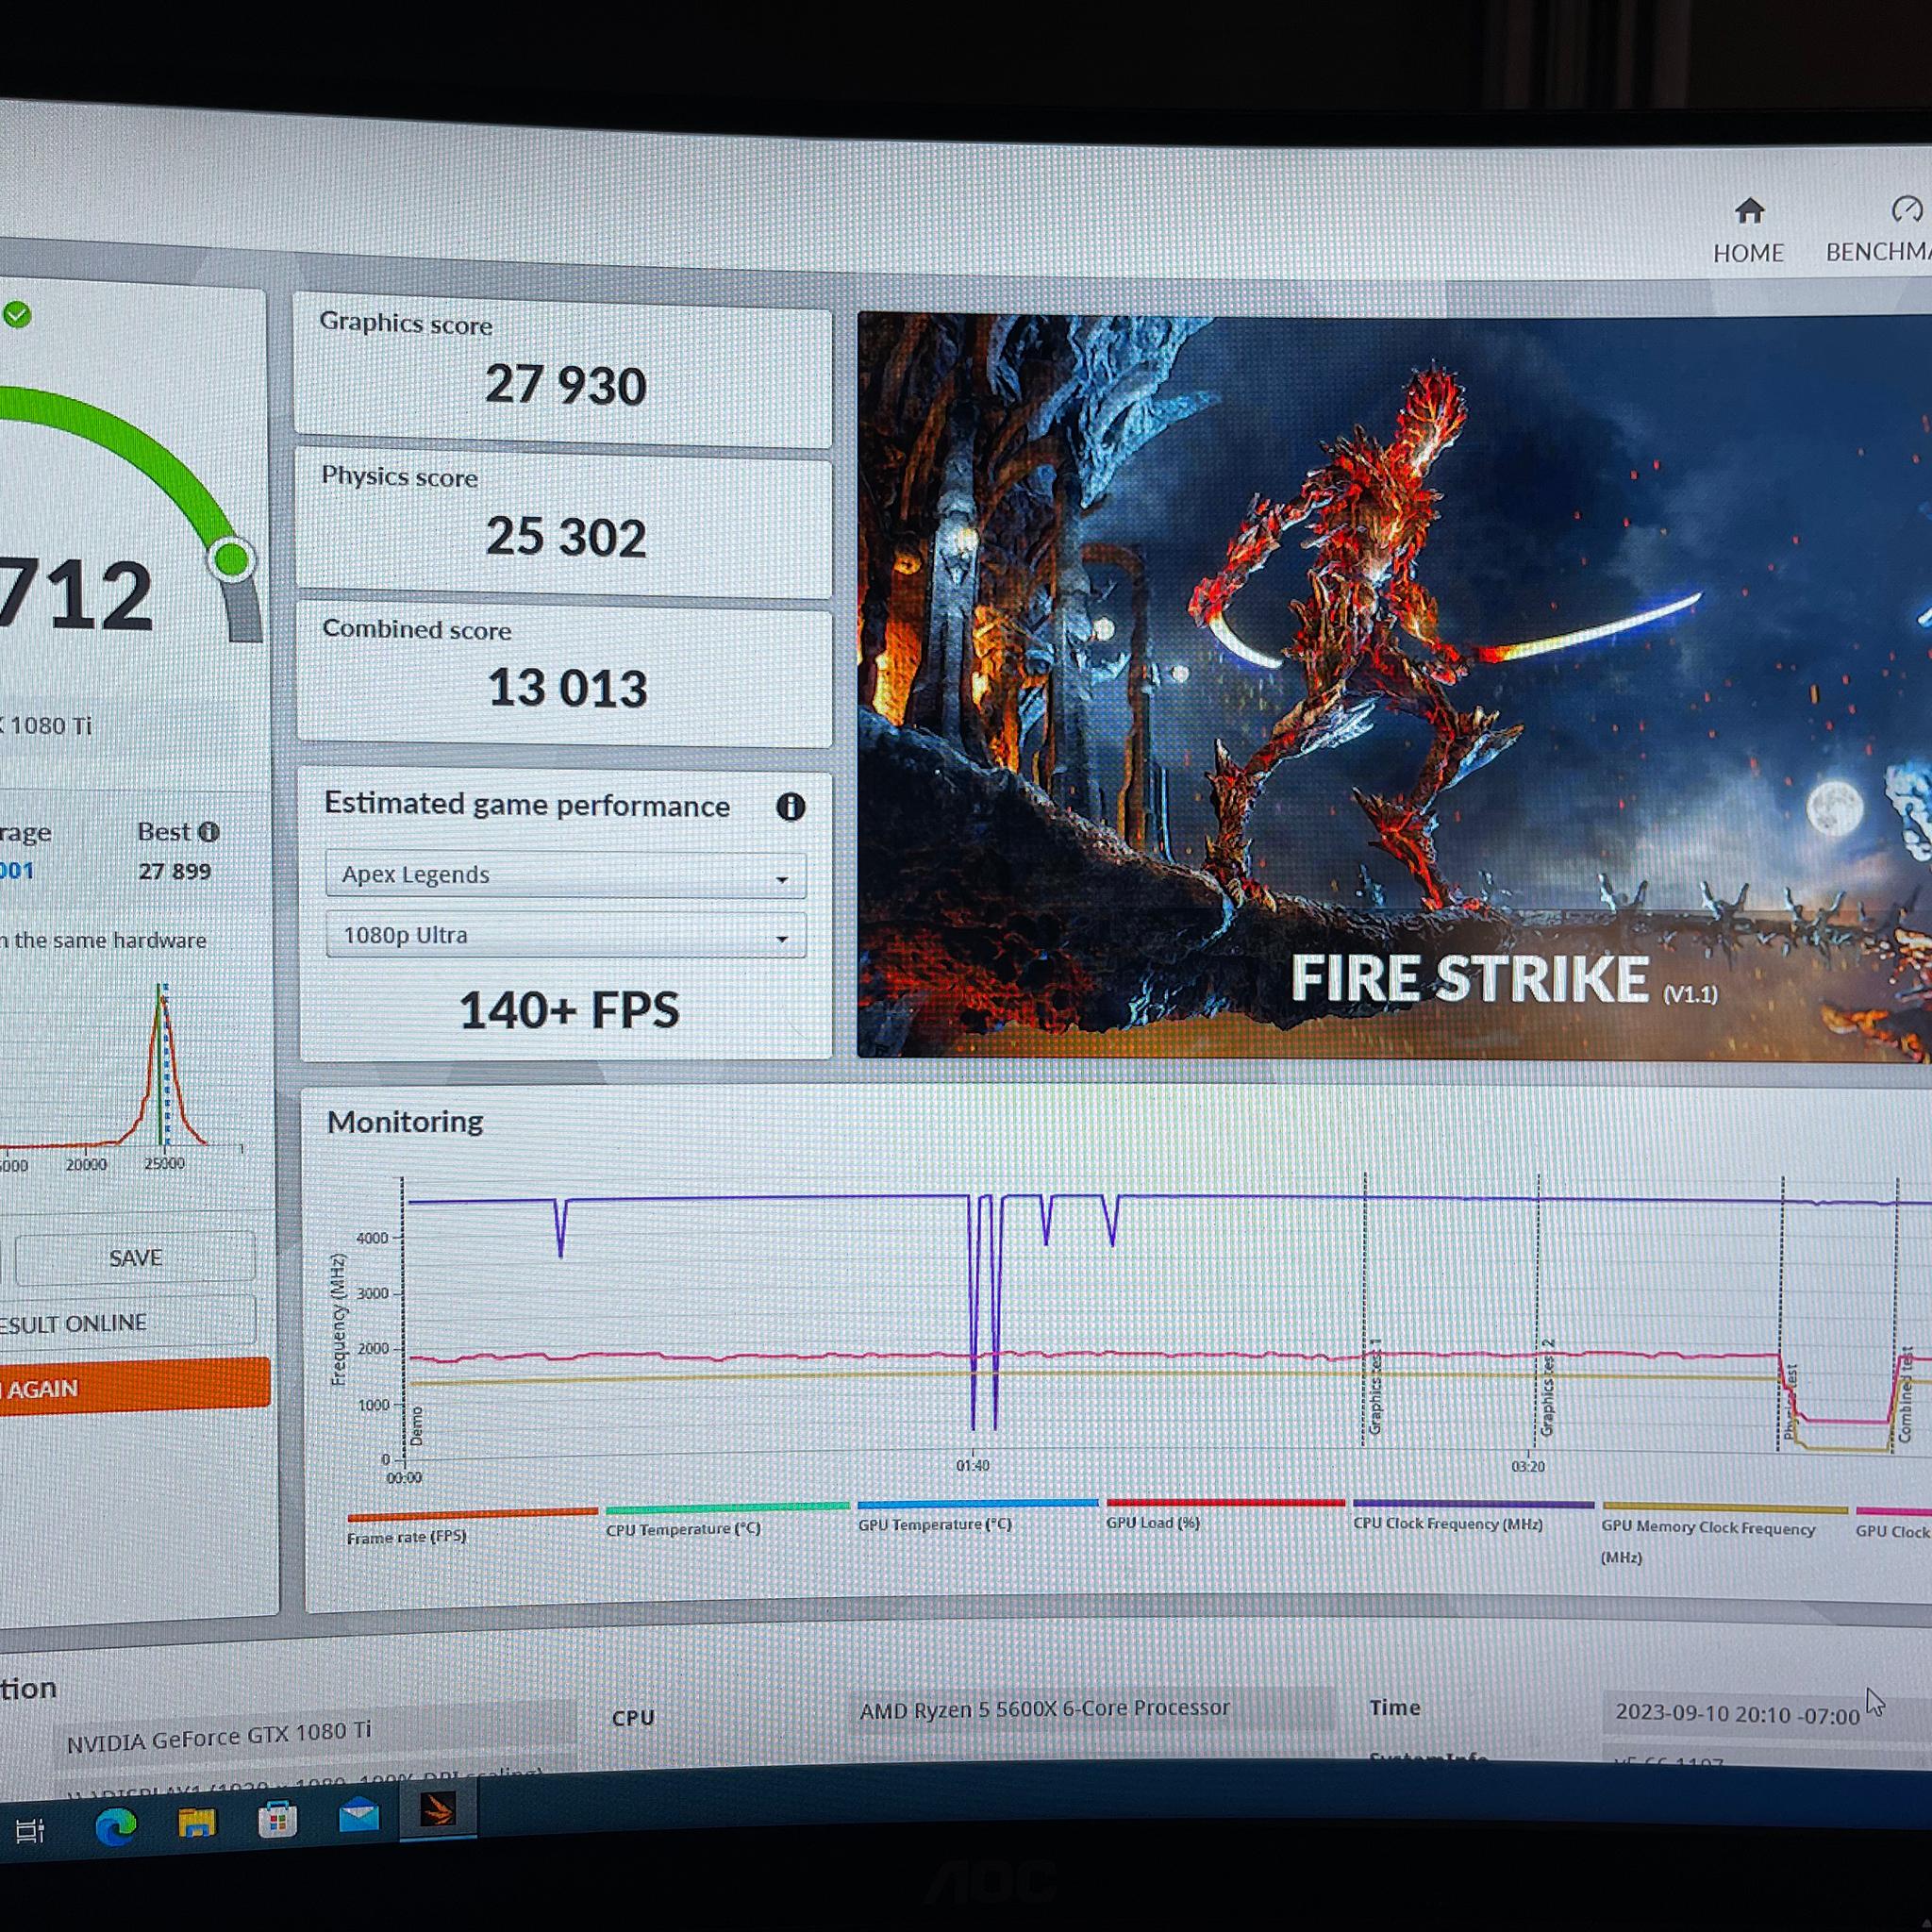Click the Estimated game performance info icon
The height and width of the screenshot is (1932, 1932).
(x=790, y=807)
